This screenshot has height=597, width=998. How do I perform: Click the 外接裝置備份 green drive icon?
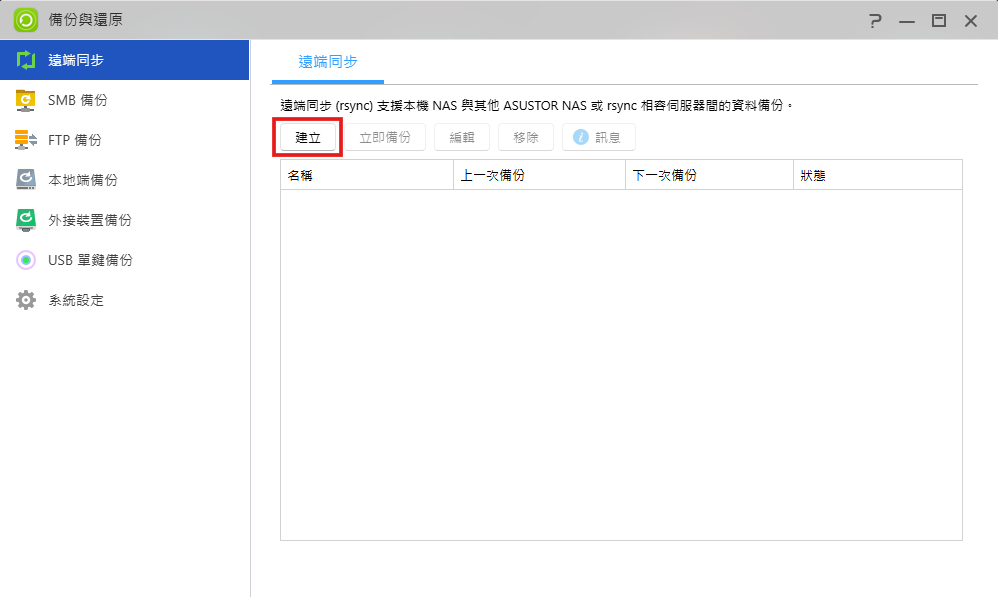25,220
